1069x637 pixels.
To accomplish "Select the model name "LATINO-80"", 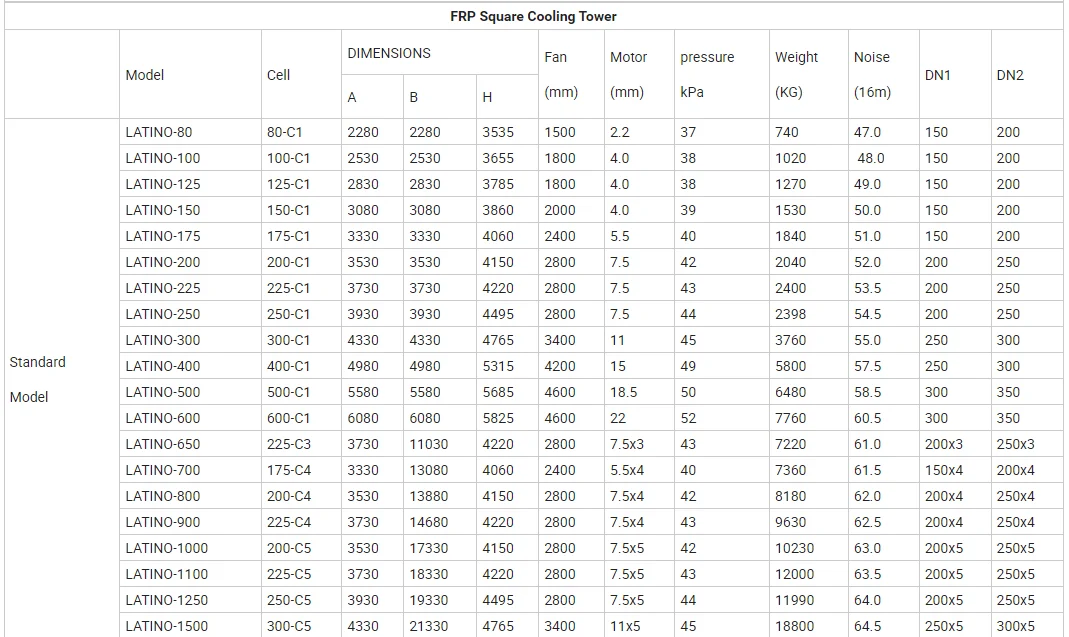I will point(159,132).
